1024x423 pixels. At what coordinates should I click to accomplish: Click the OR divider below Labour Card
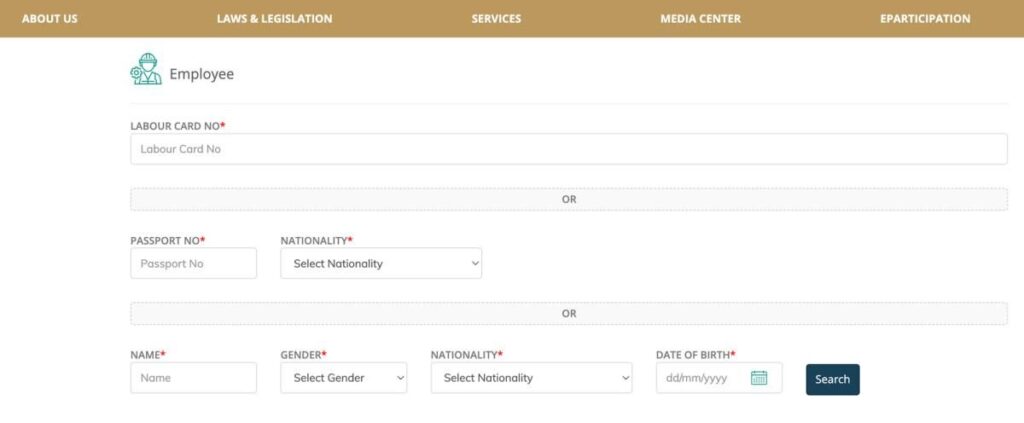[x=568, y=199]
